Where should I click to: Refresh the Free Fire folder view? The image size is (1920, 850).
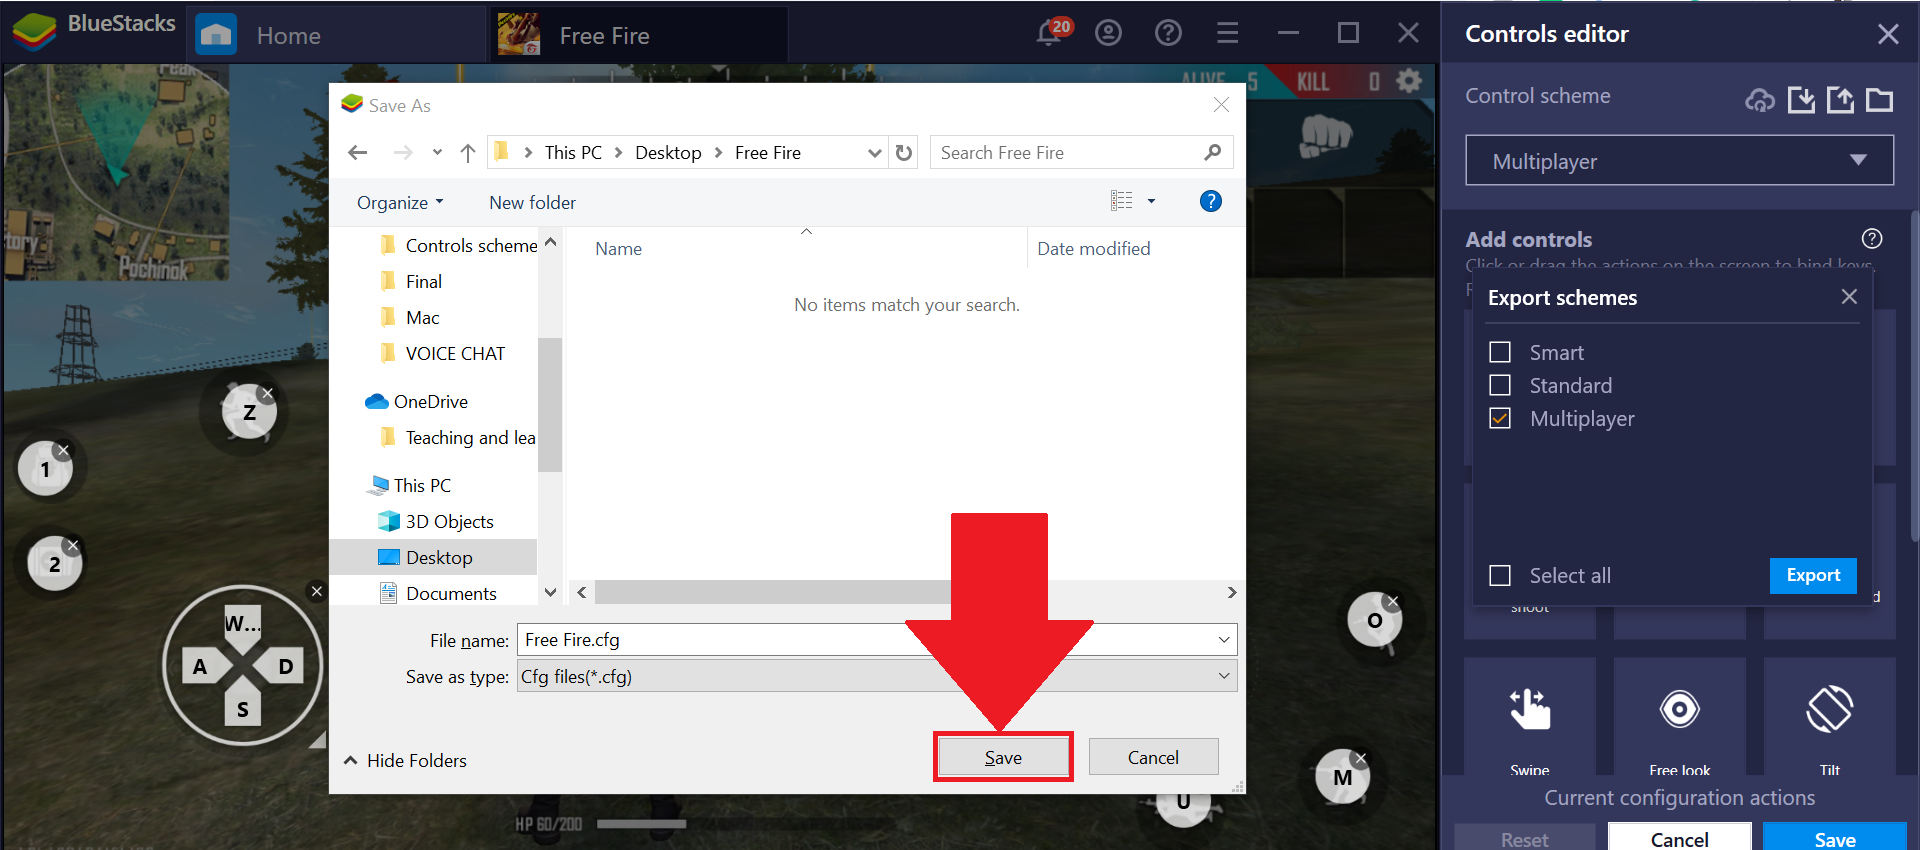tap(904, 153)
